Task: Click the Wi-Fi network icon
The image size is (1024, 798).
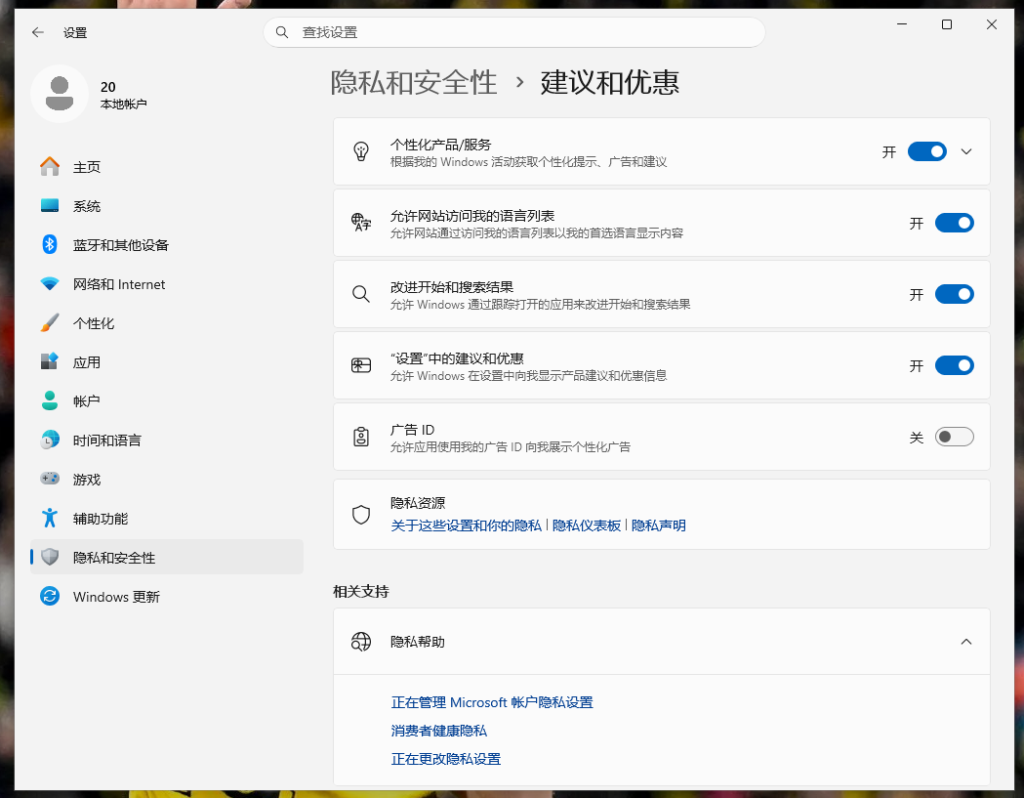Action: pyautogui.click(x=50, y=283)
